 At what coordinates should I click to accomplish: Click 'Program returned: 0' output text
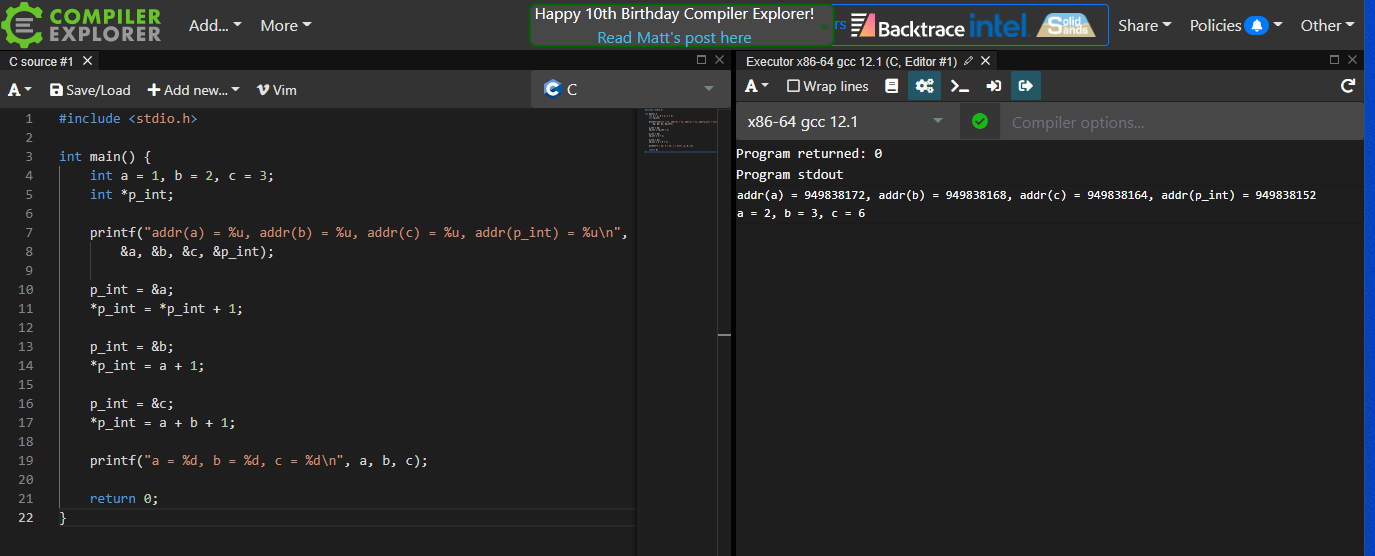pos(809,154)
